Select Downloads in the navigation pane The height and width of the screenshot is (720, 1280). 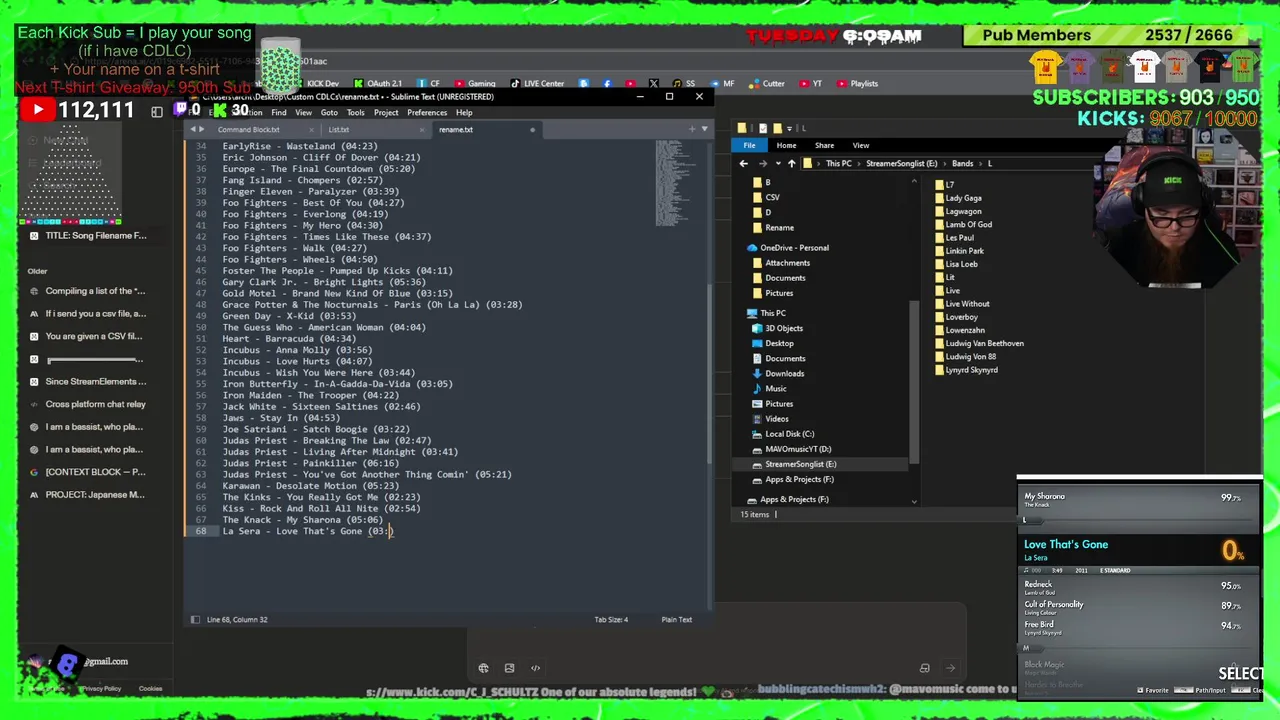[x=784, y=373]
